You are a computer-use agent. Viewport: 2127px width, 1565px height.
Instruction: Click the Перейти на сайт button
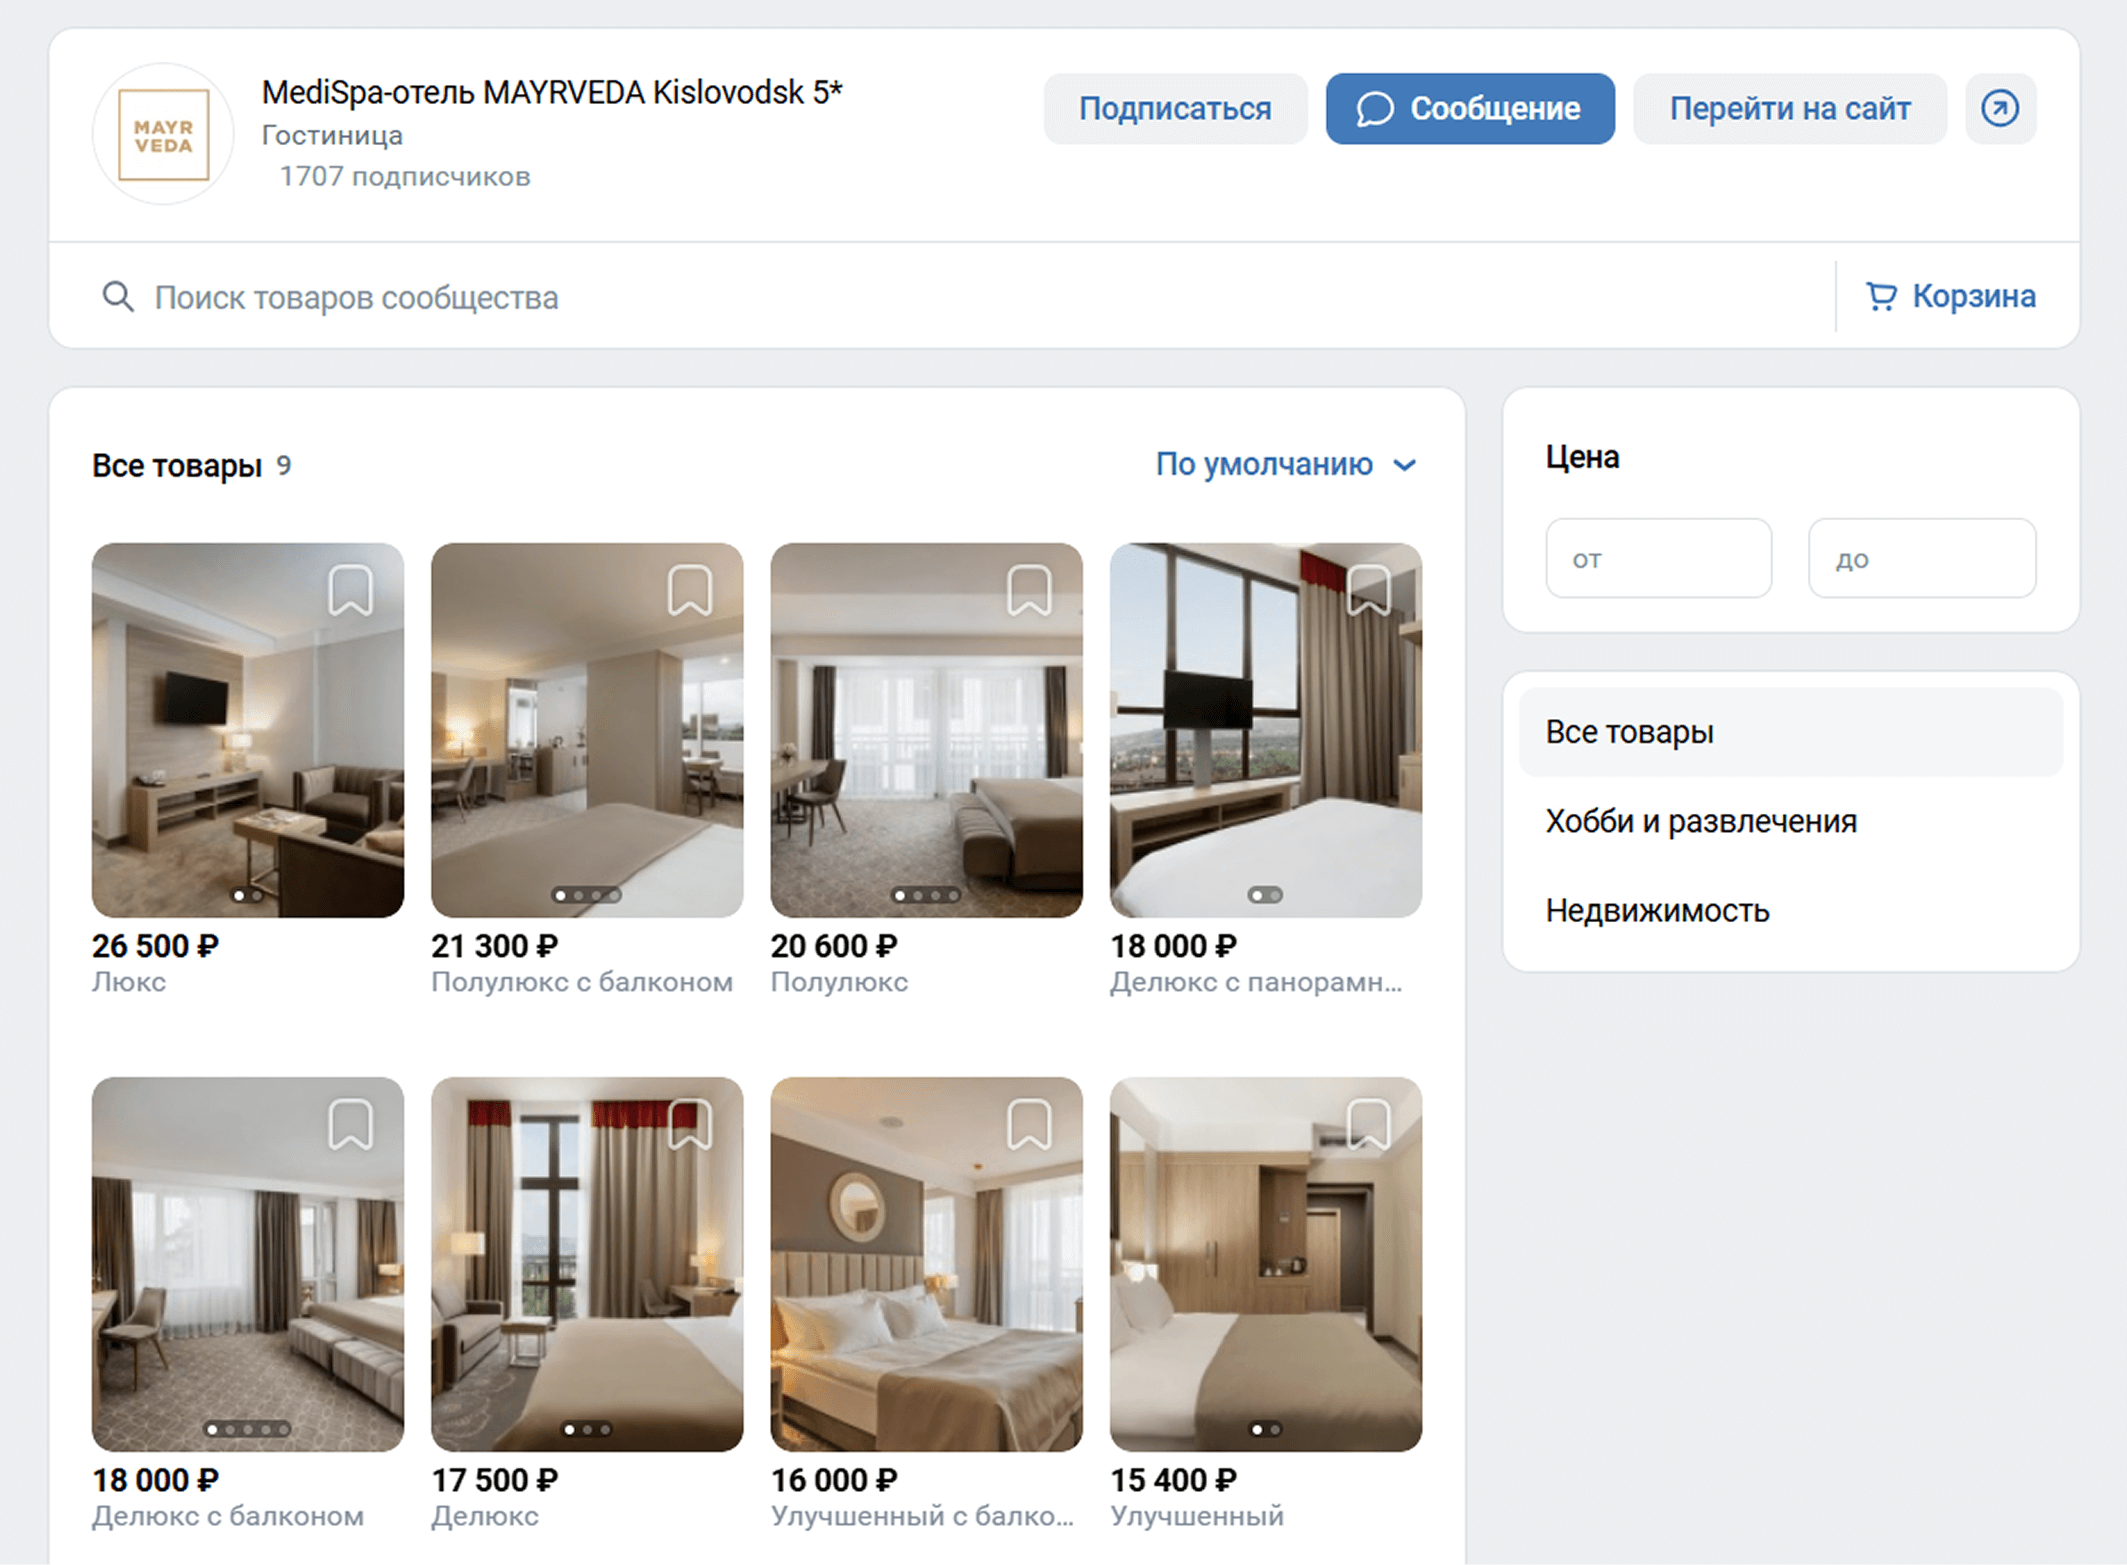pos(1789,109)
